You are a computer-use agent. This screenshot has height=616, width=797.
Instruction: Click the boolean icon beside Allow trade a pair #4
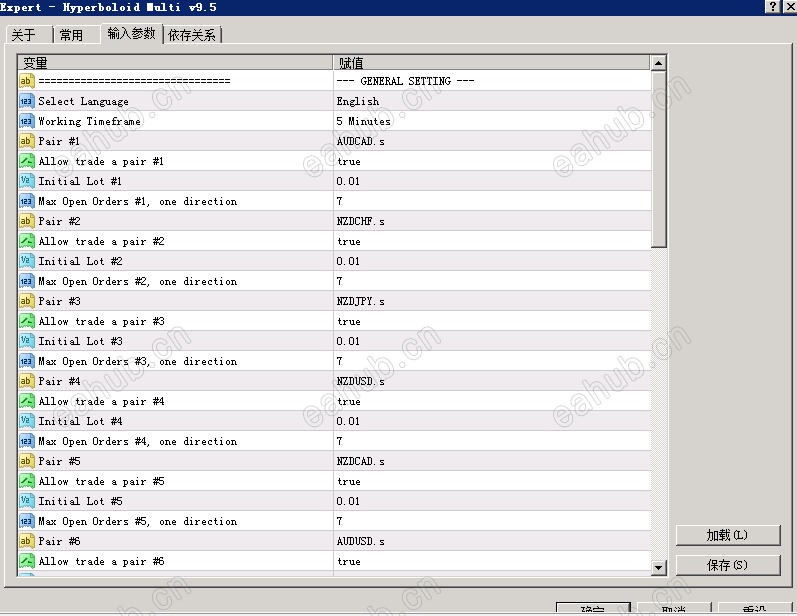click(26, 401)
